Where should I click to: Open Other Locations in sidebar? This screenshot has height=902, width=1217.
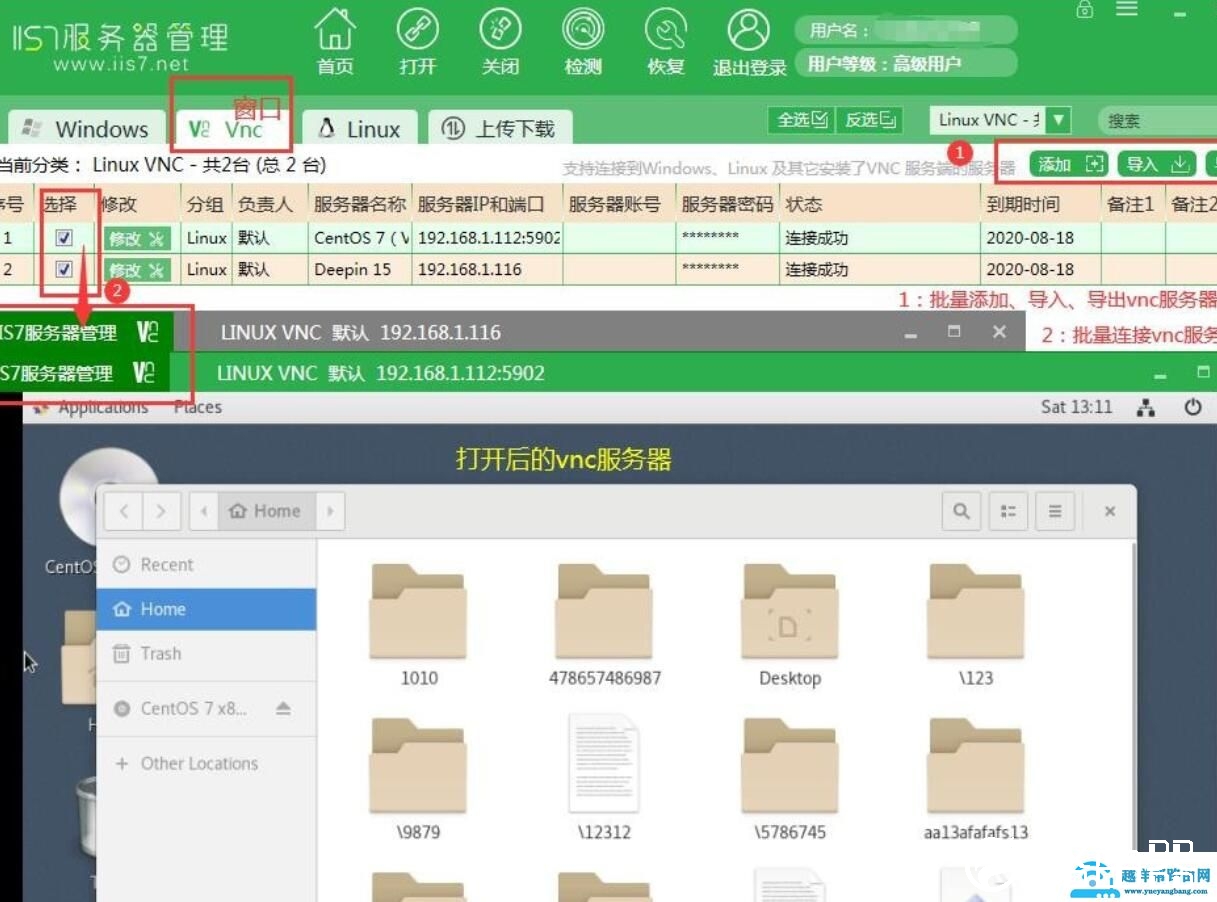pyautogui.click(x=206, y=763)
